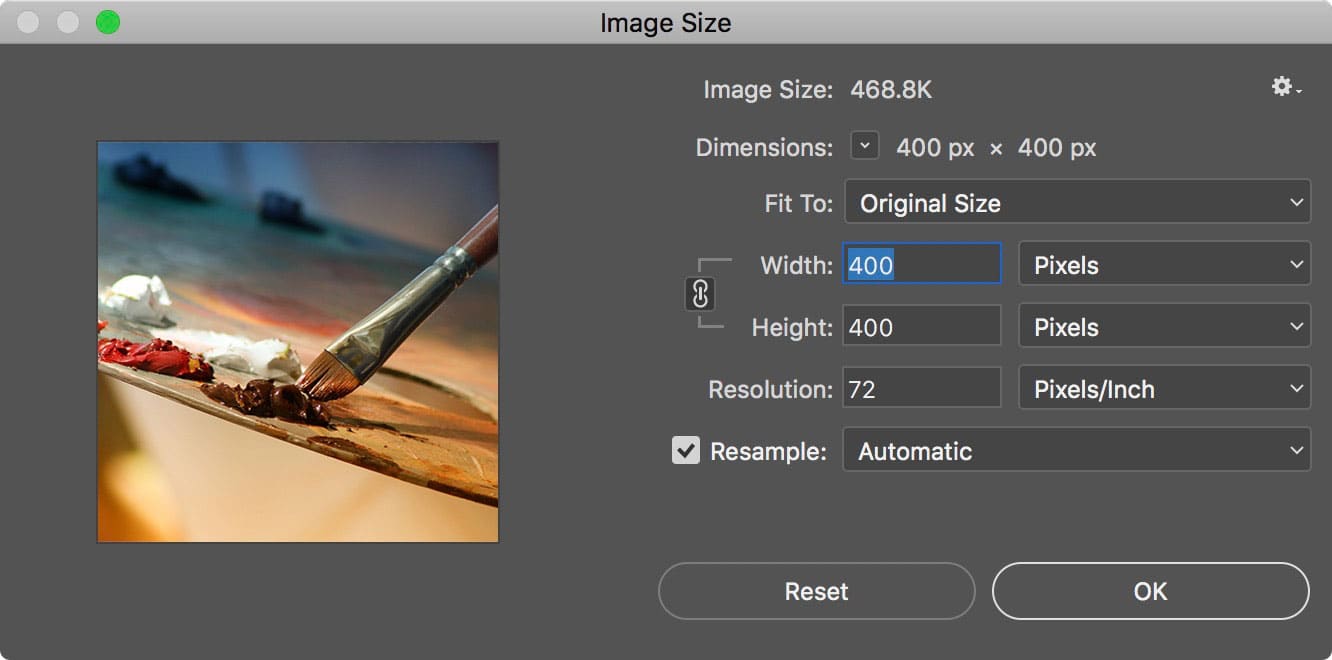Open the Resample Automatic method dropdown
The image size is (1332, 660).
[x=1077, y=451]
